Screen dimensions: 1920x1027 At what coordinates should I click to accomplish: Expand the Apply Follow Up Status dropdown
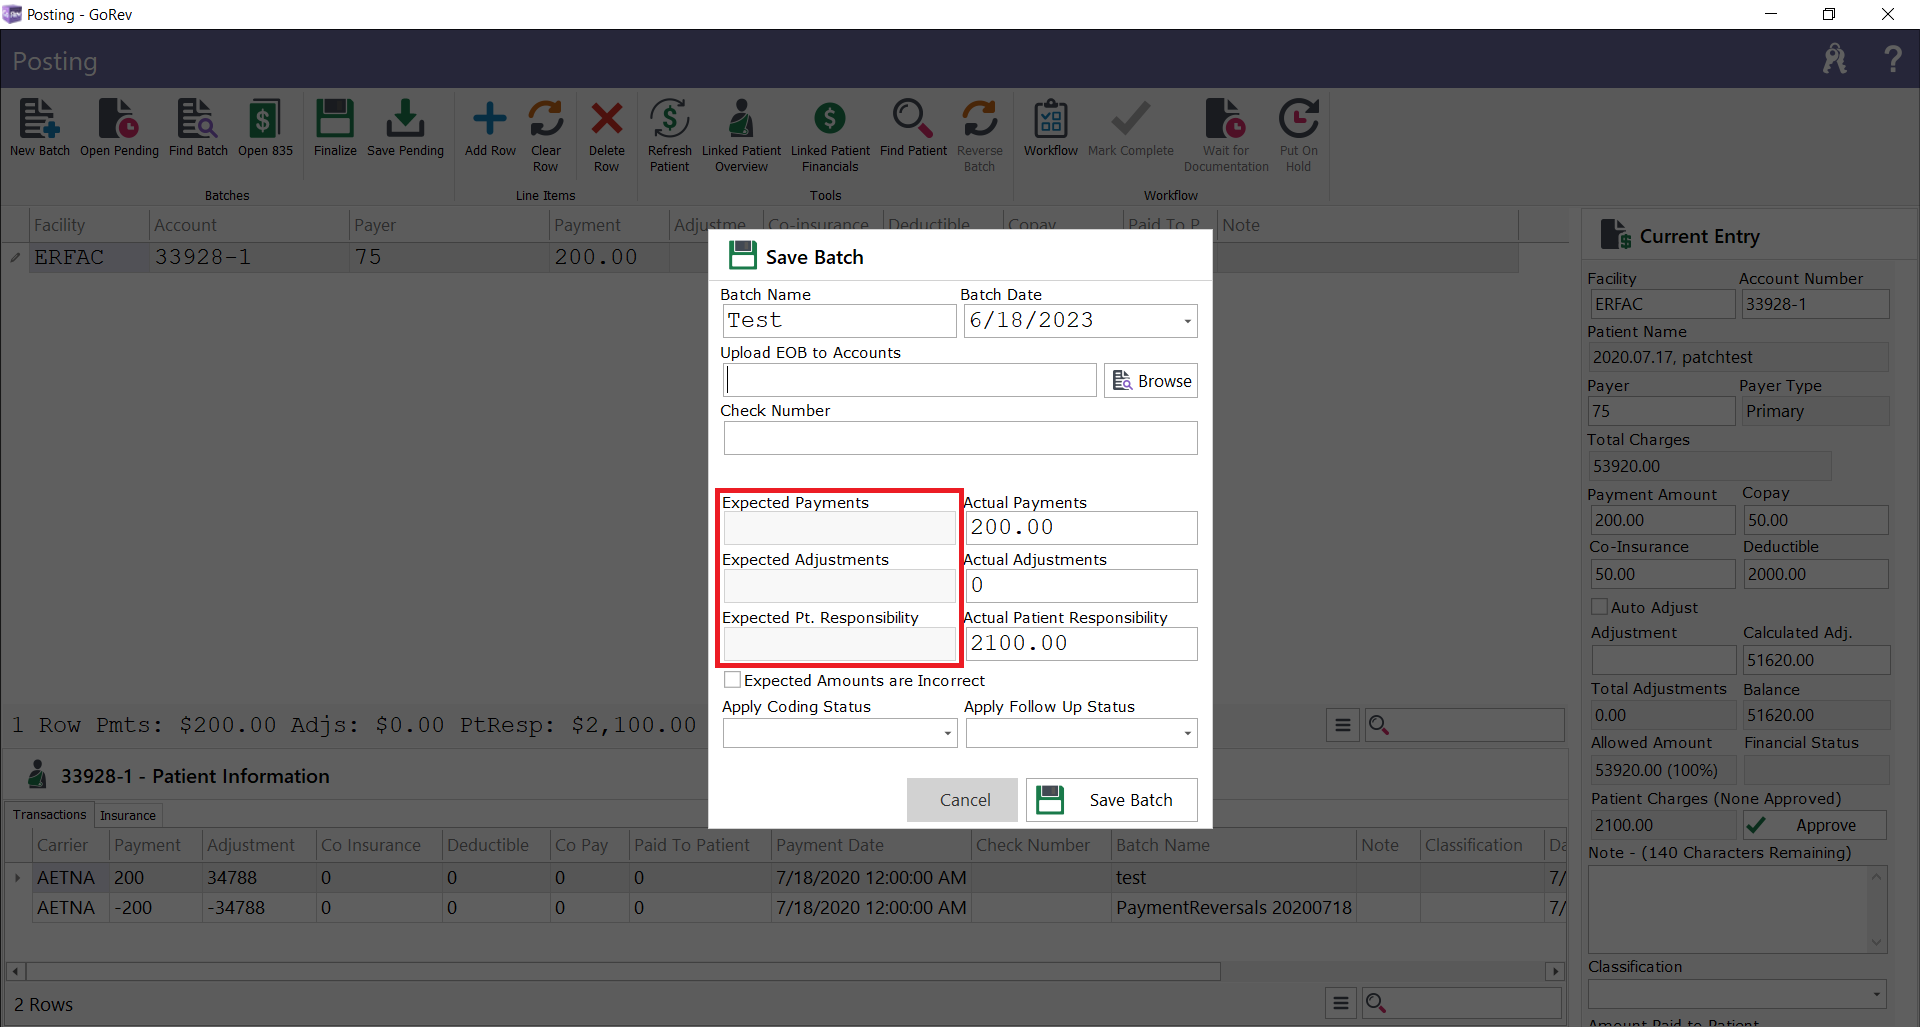pos(1189,733)
